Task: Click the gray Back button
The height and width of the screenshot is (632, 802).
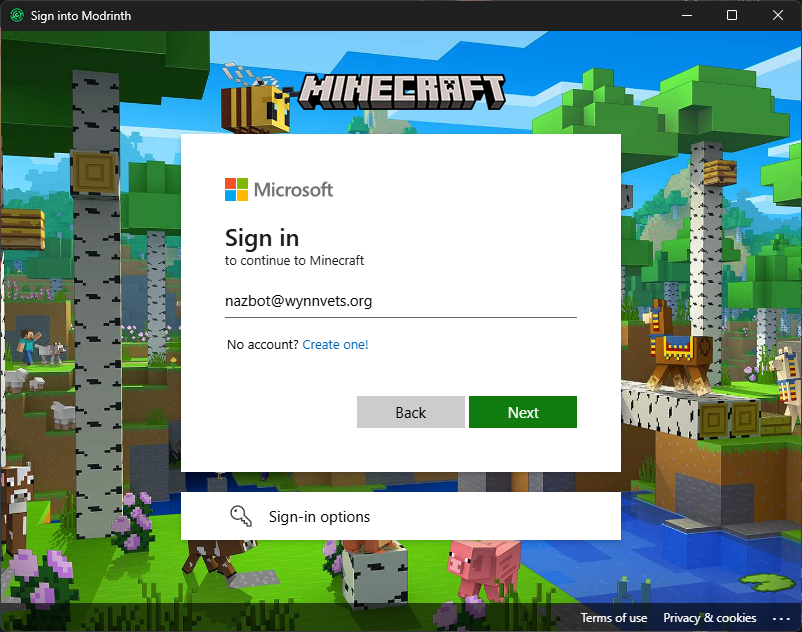Action: pos(411,412)
